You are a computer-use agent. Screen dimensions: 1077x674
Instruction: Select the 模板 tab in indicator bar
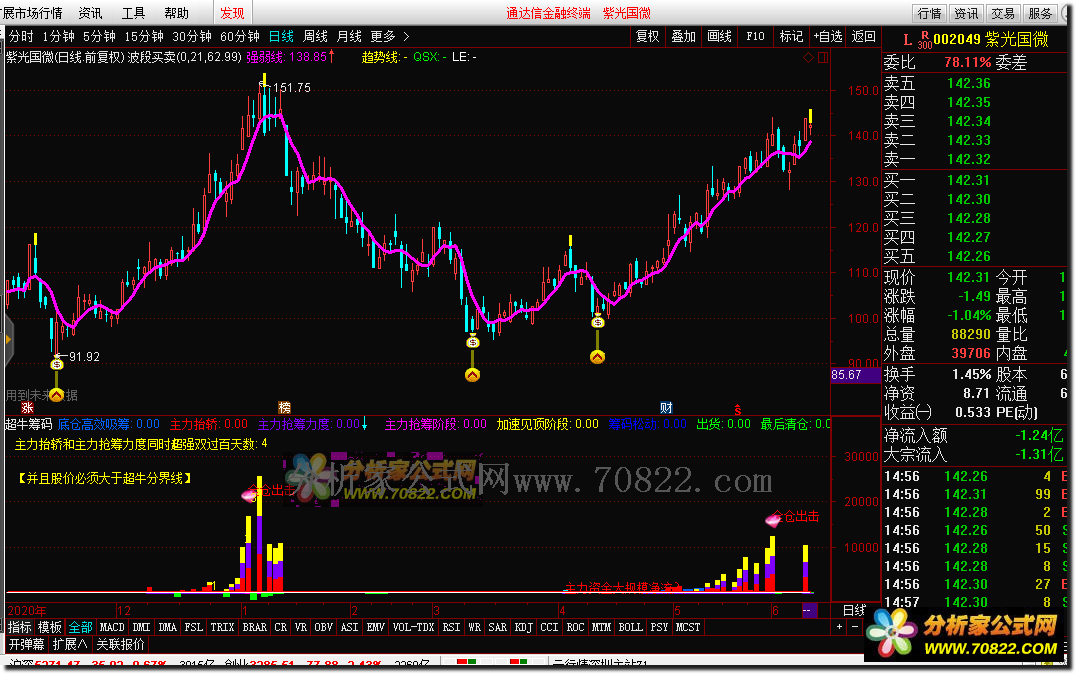click(x=49, y=627)
